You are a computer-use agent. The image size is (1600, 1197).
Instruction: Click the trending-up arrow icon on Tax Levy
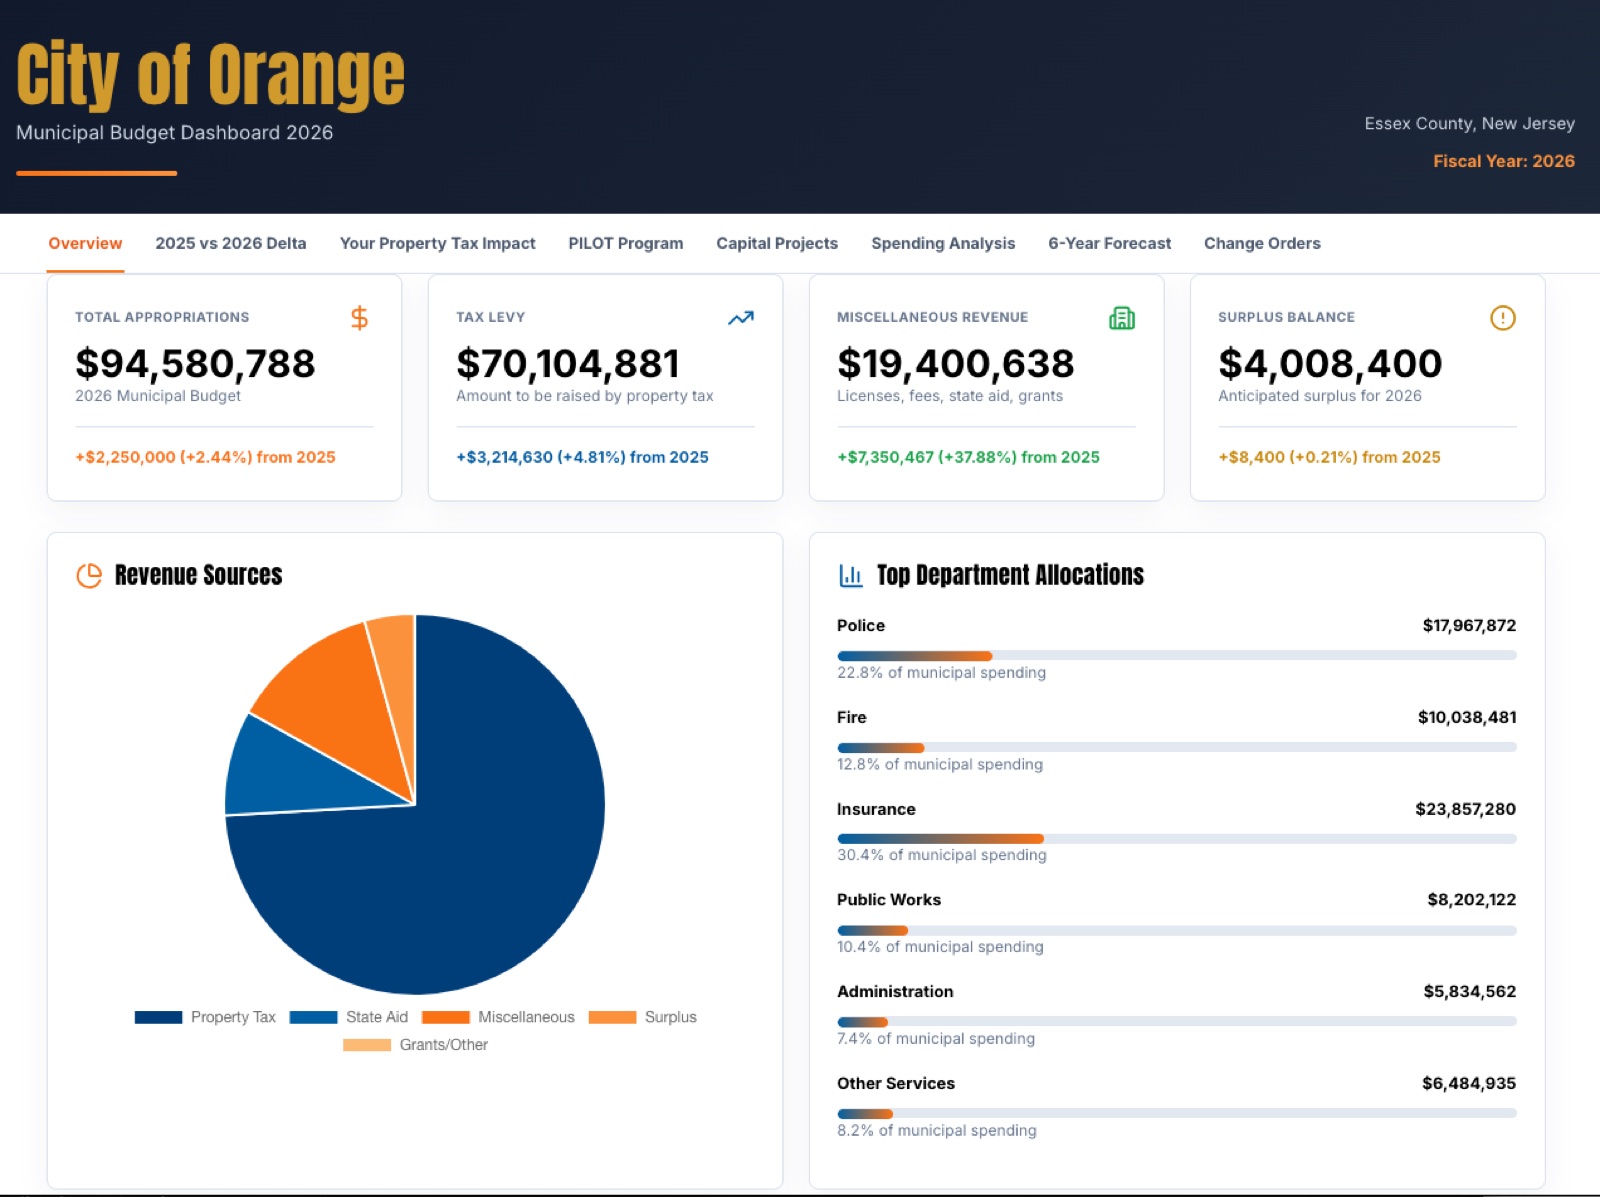pyautogui.click(x=741, y=318)
